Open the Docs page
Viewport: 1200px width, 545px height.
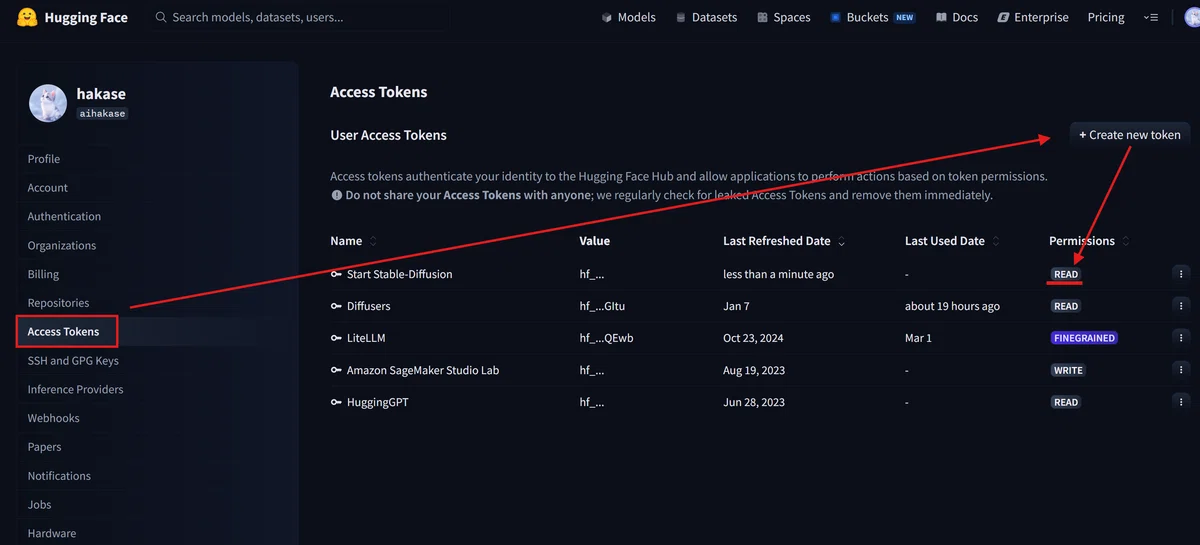pyautogui.click(x=956, y=17)
